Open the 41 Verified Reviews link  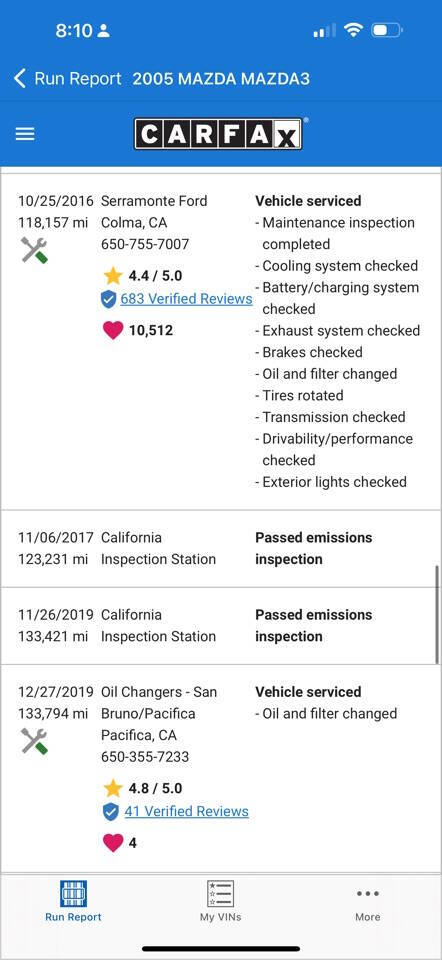[187, 811]
